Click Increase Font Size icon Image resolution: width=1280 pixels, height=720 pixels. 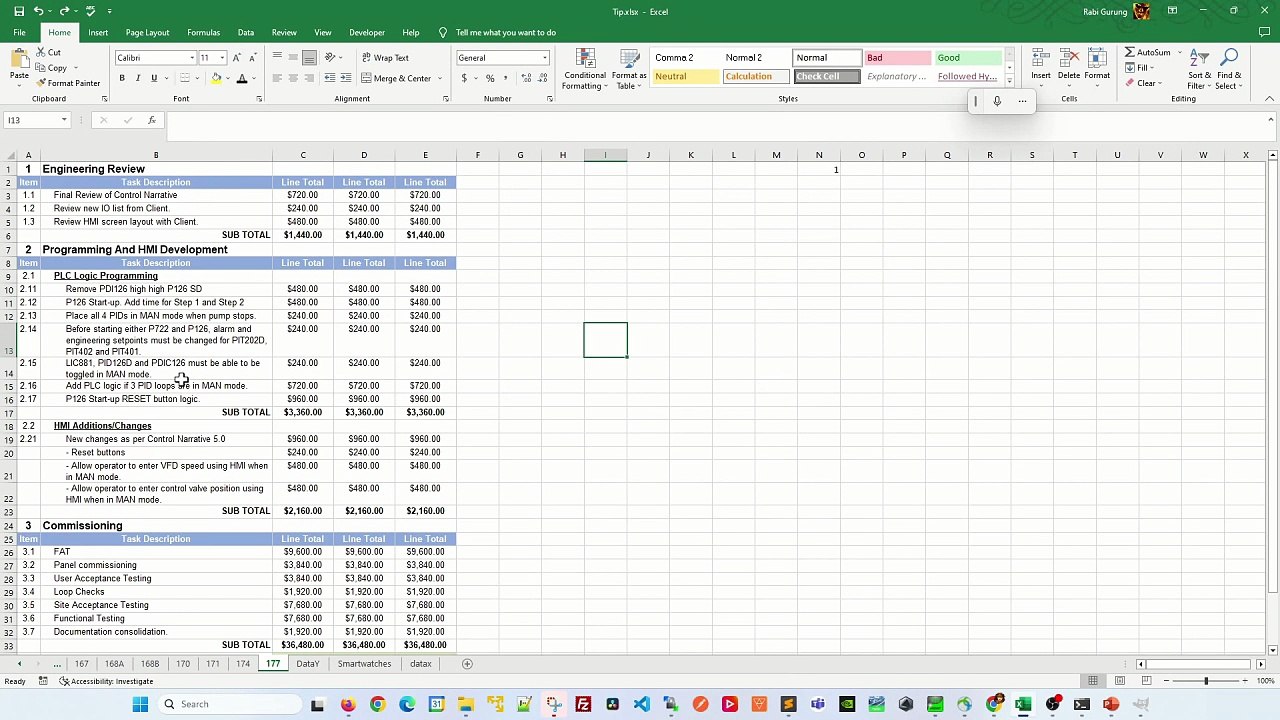(x=237, y=58)
